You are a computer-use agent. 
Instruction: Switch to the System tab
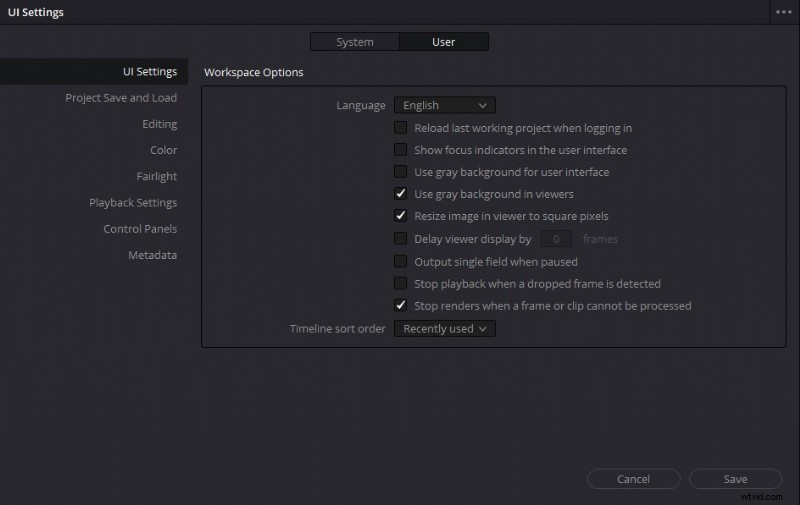click(x=355, y=42)
